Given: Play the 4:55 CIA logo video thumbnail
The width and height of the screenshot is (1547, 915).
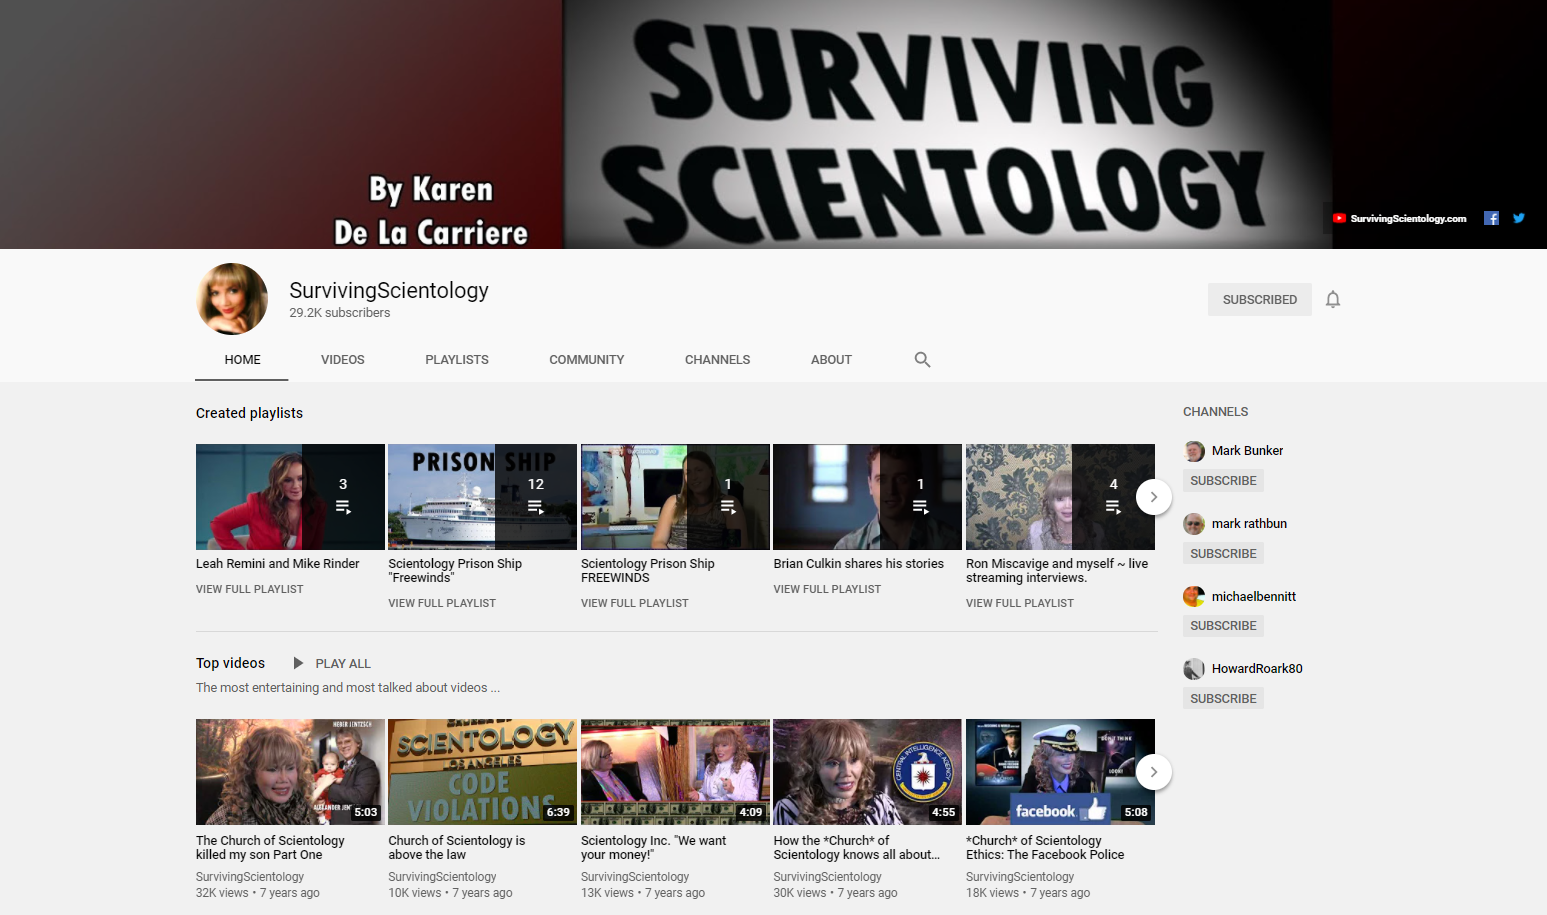Looking at the screenshot, I should pyautogui.click(x=867, y=772).
